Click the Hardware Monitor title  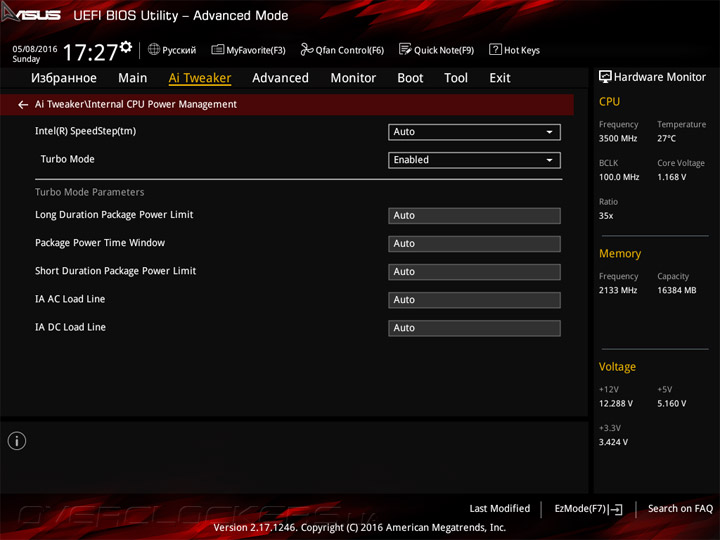[x=659, y=77]
